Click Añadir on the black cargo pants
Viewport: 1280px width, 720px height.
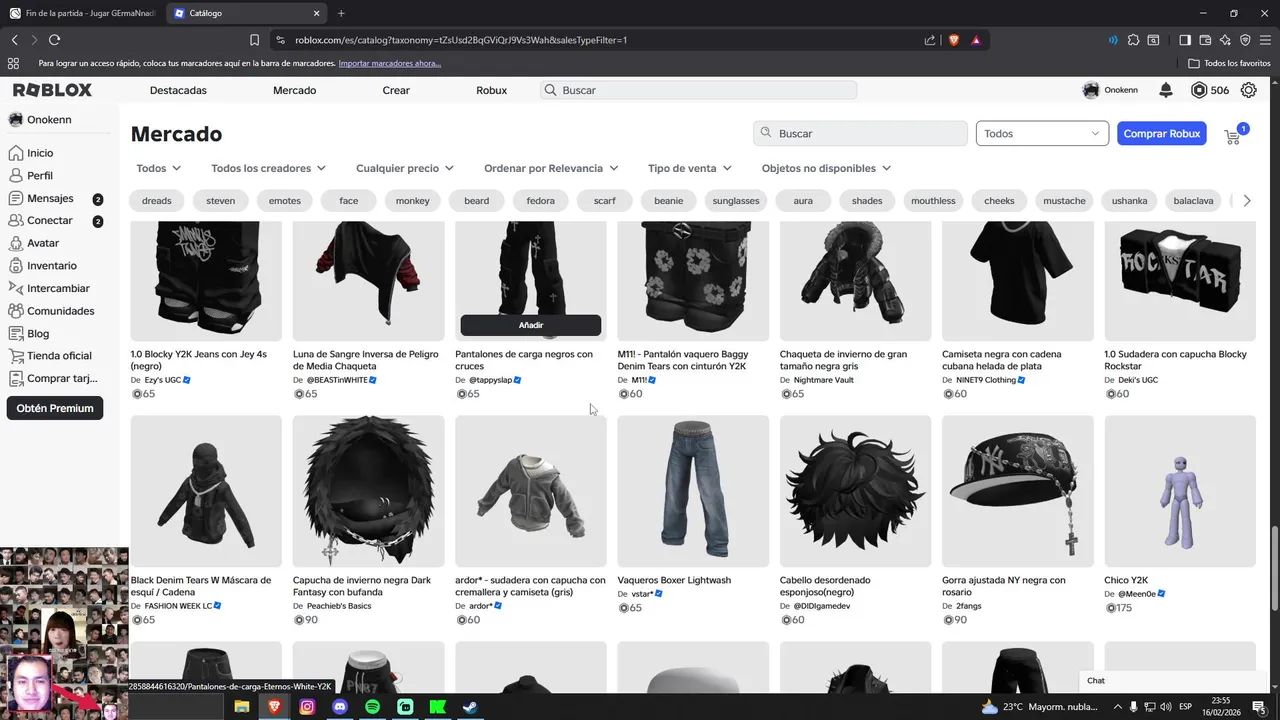point(531,325)
